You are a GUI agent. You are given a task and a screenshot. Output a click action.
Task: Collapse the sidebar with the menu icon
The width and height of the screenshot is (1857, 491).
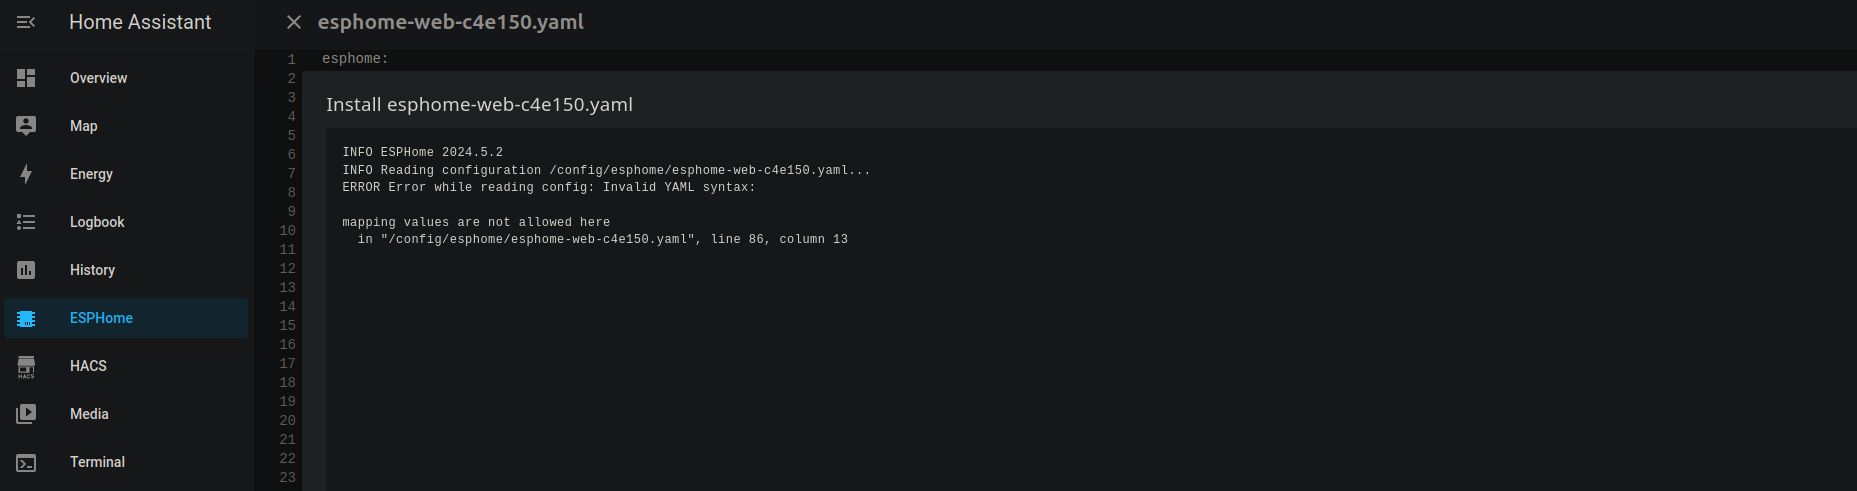point(26,22)
